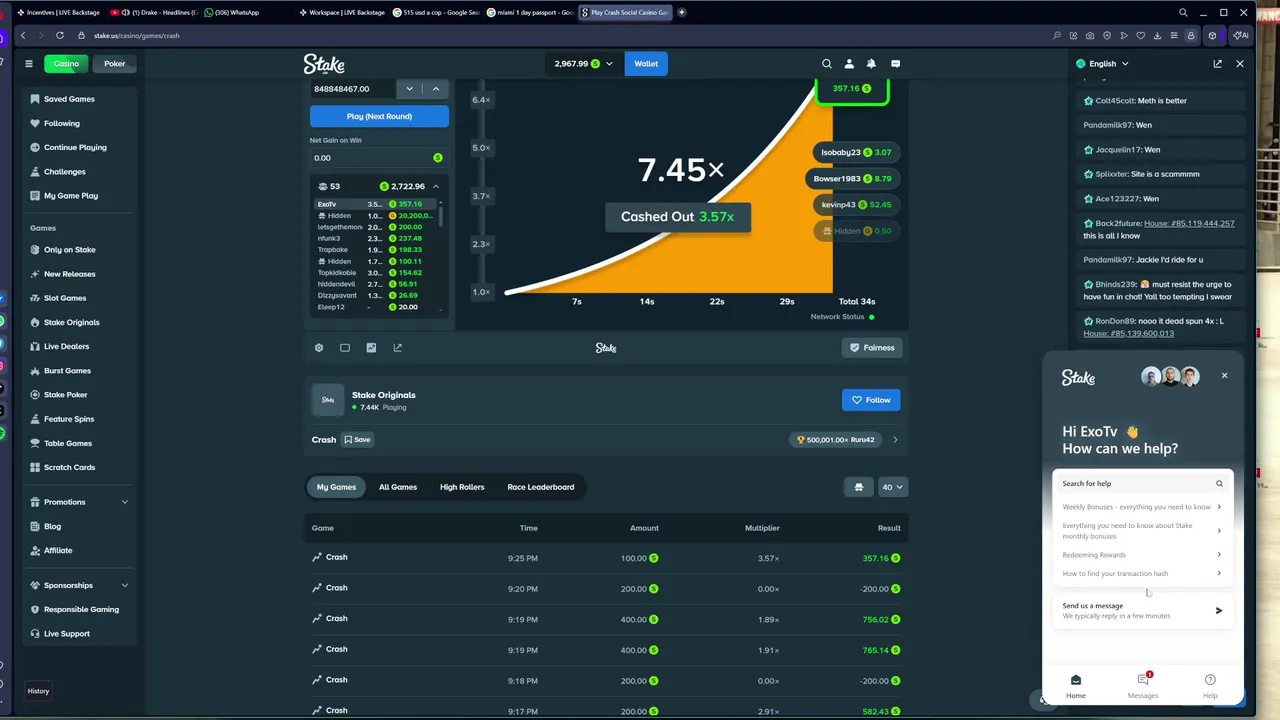1280x720 pixels.
Task: Close the Stake help widget
Action: [1224, 376]
